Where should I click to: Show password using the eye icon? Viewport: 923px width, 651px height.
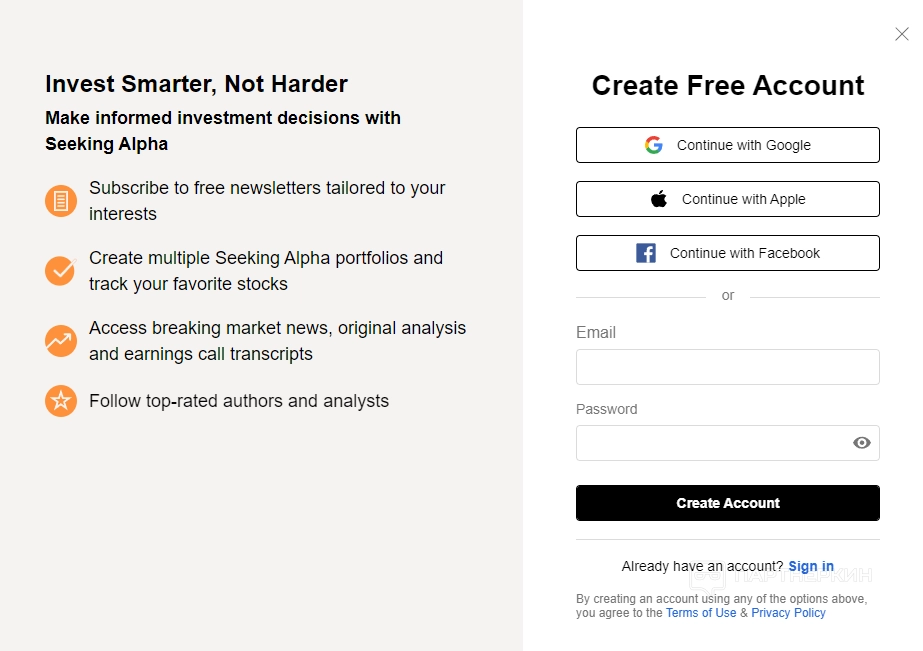862,443
